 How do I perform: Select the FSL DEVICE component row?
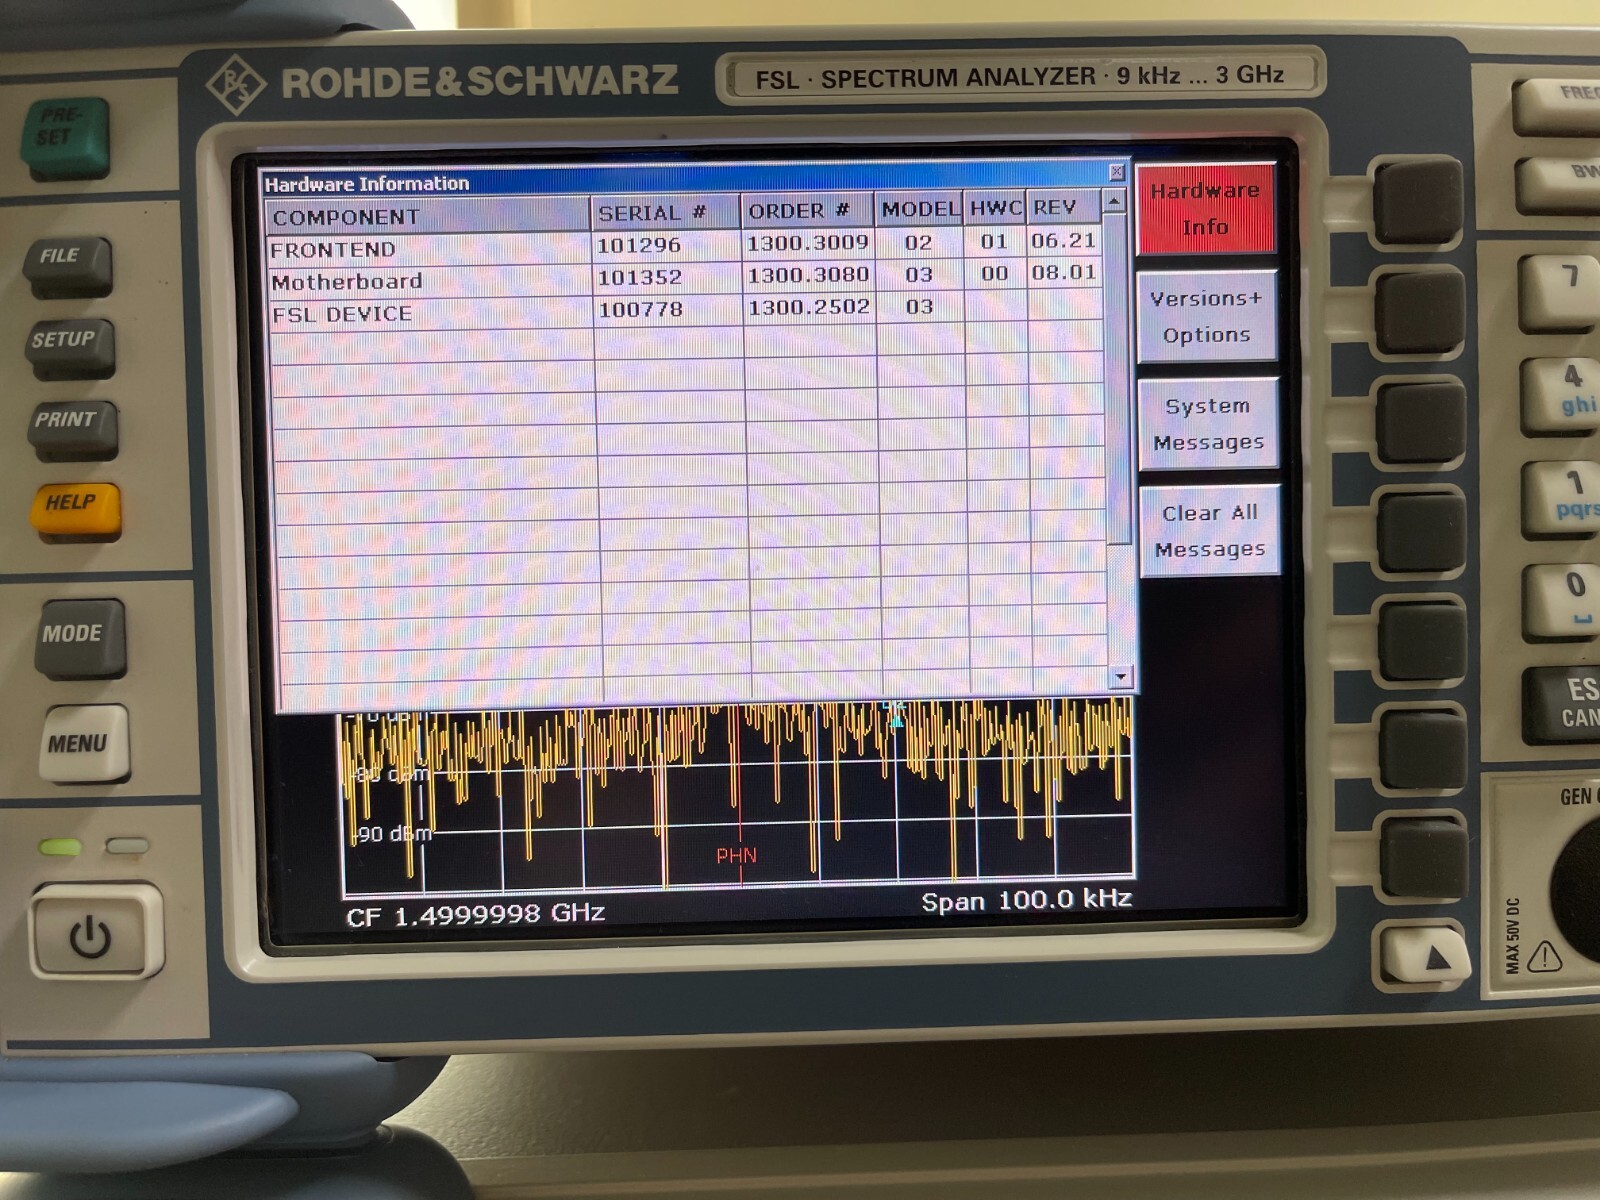coord(687,309)
